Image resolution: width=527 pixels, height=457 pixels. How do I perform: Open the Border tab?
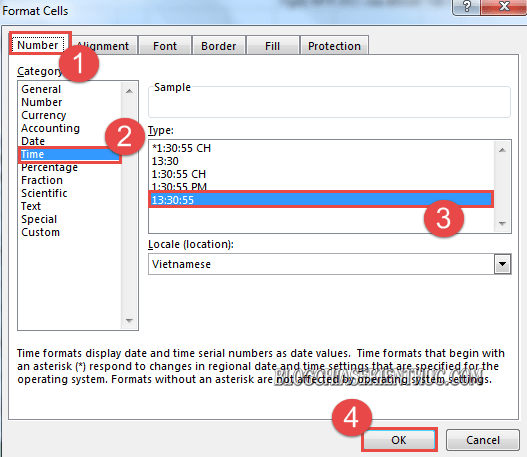[218, 46]
